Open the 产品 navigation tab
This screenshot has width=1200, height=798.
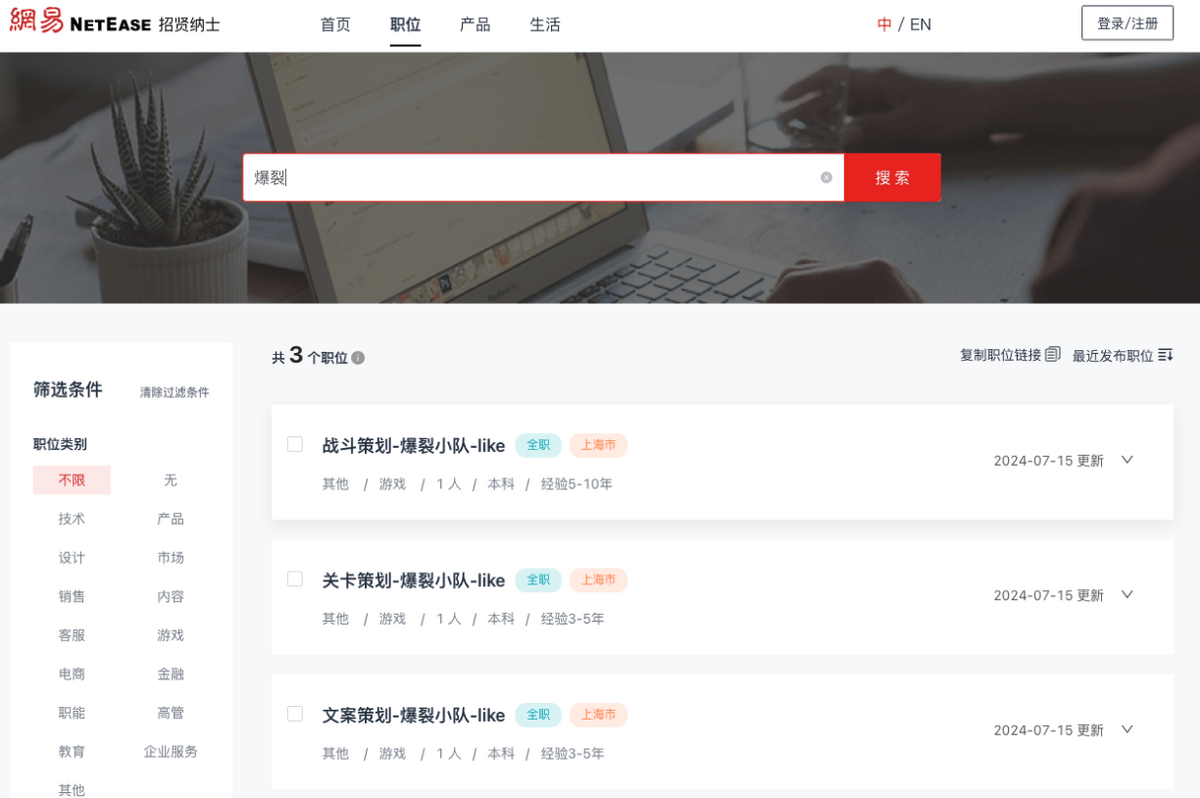475,25
